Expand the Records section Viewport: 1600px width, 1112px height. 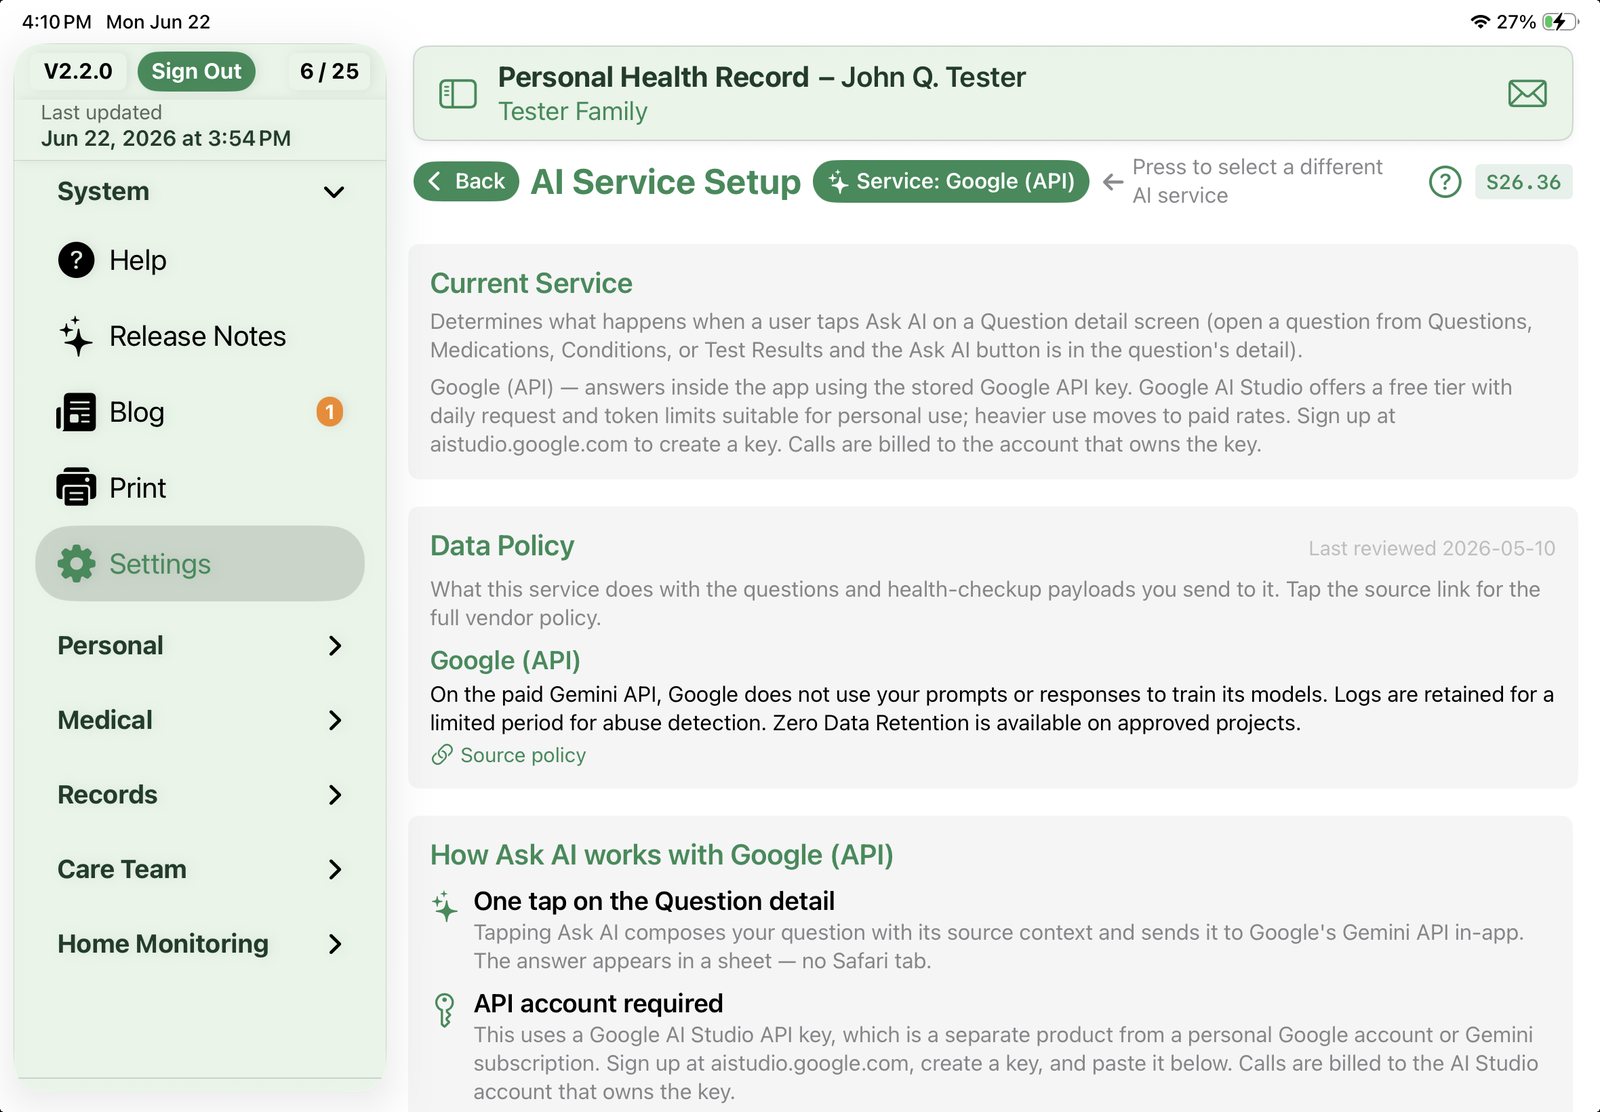200,795
